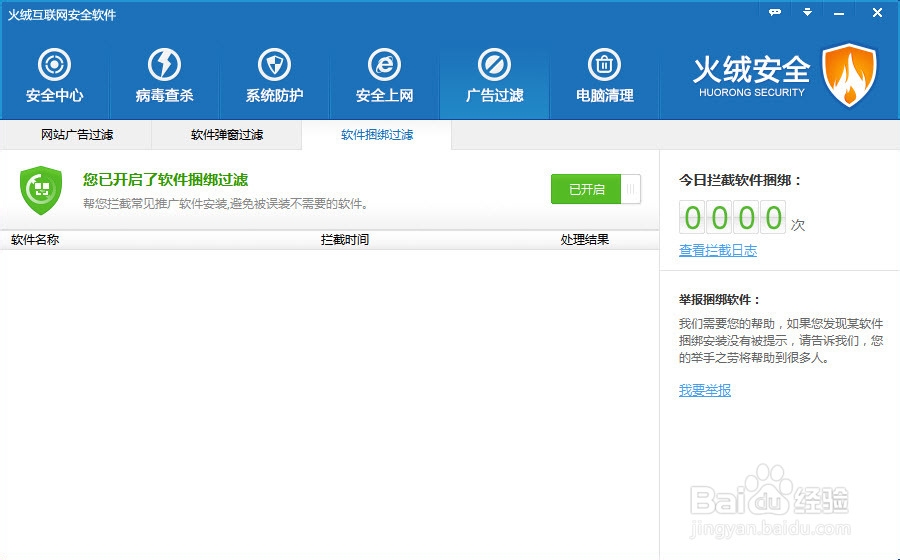The image size is (900, 560).
Task: Click the 您已开启了软件捆绑过滤 heading
Action: coord(165,180)
